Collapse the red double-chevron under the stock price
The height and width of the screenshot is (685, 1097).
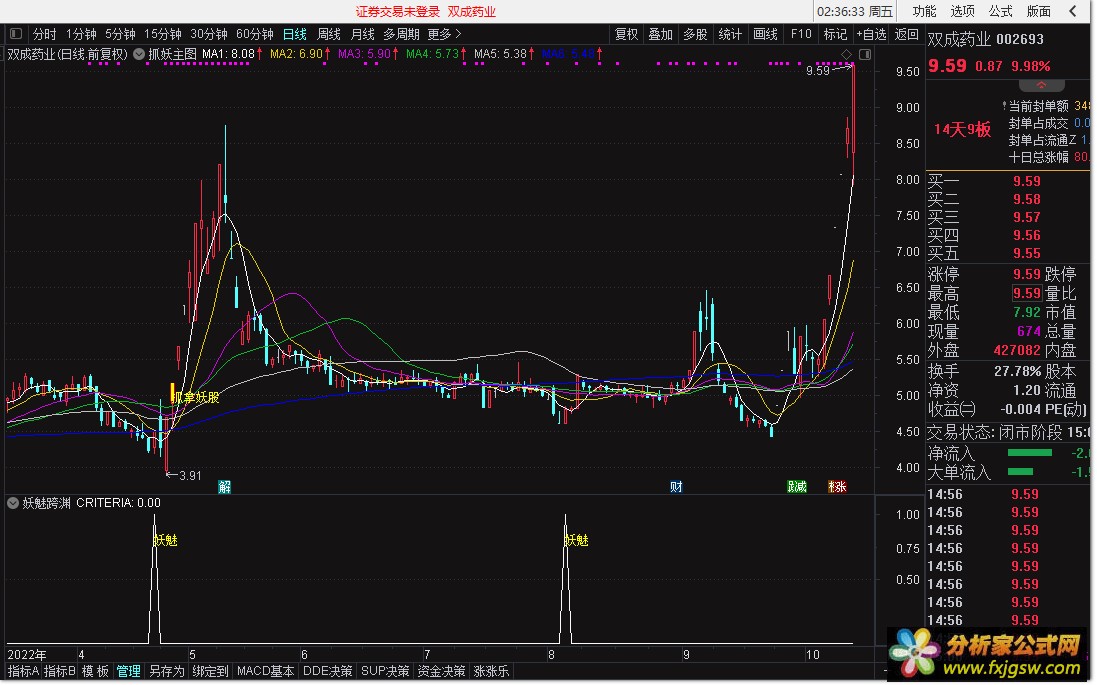pyautogui.click(x=1041, y=85)
